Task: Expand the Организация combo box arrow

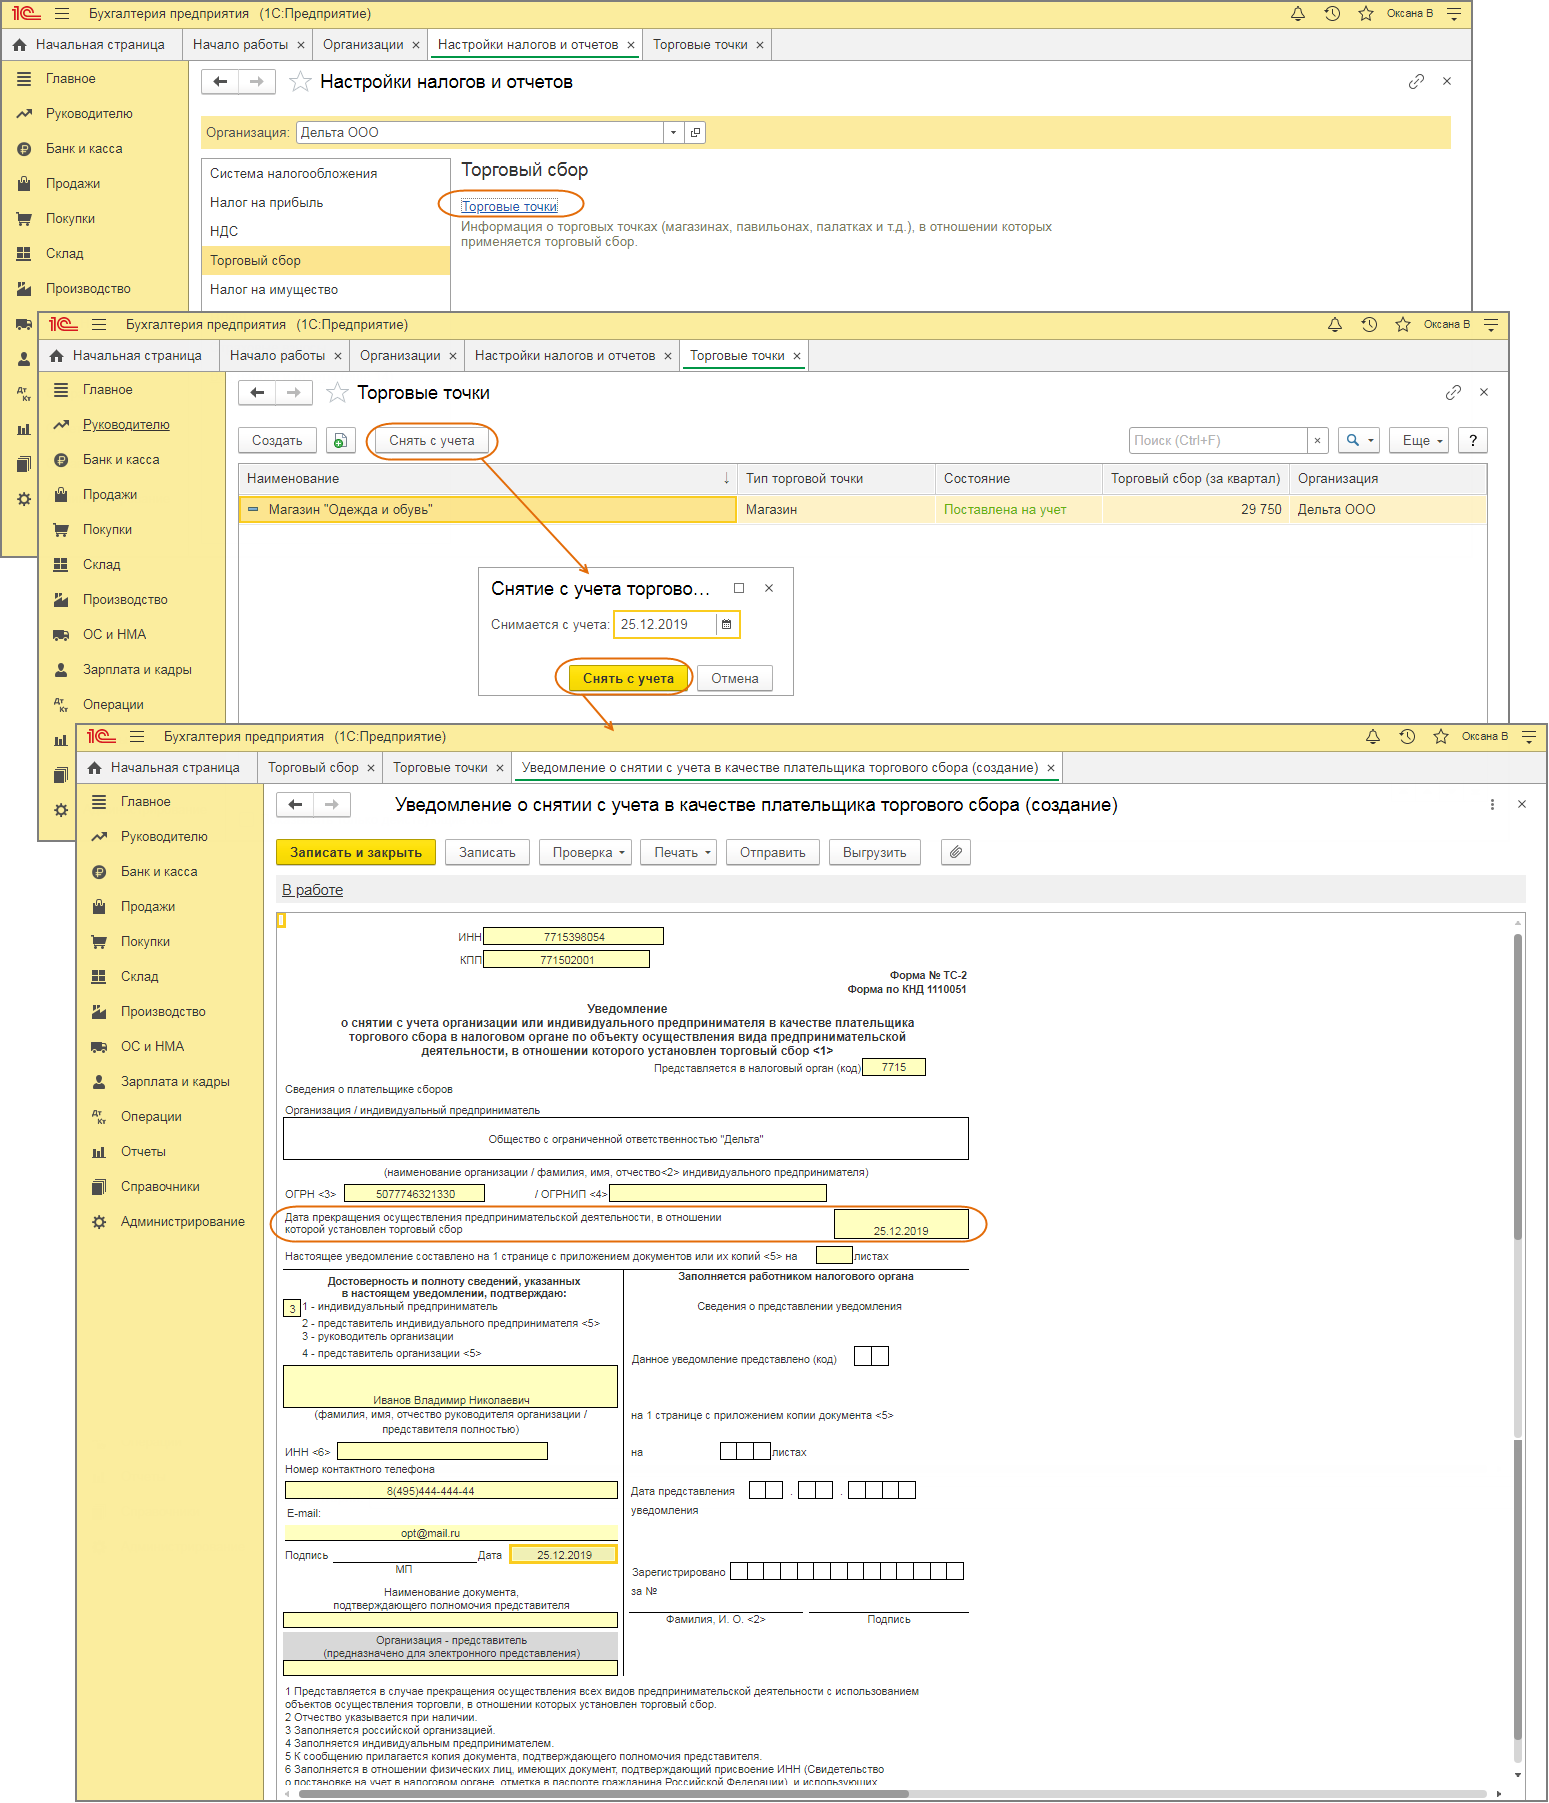Action: (673, 132)
